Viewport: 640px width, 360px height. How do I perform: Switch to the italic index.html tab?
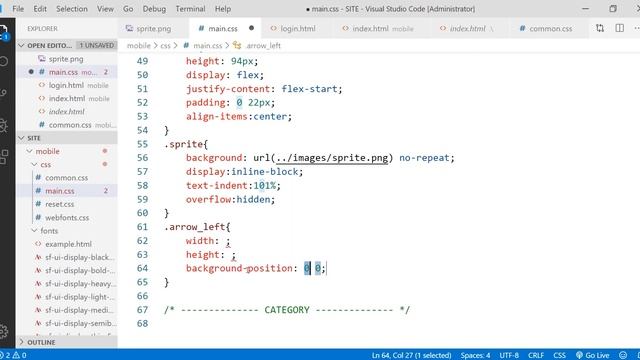click(468, 29)
